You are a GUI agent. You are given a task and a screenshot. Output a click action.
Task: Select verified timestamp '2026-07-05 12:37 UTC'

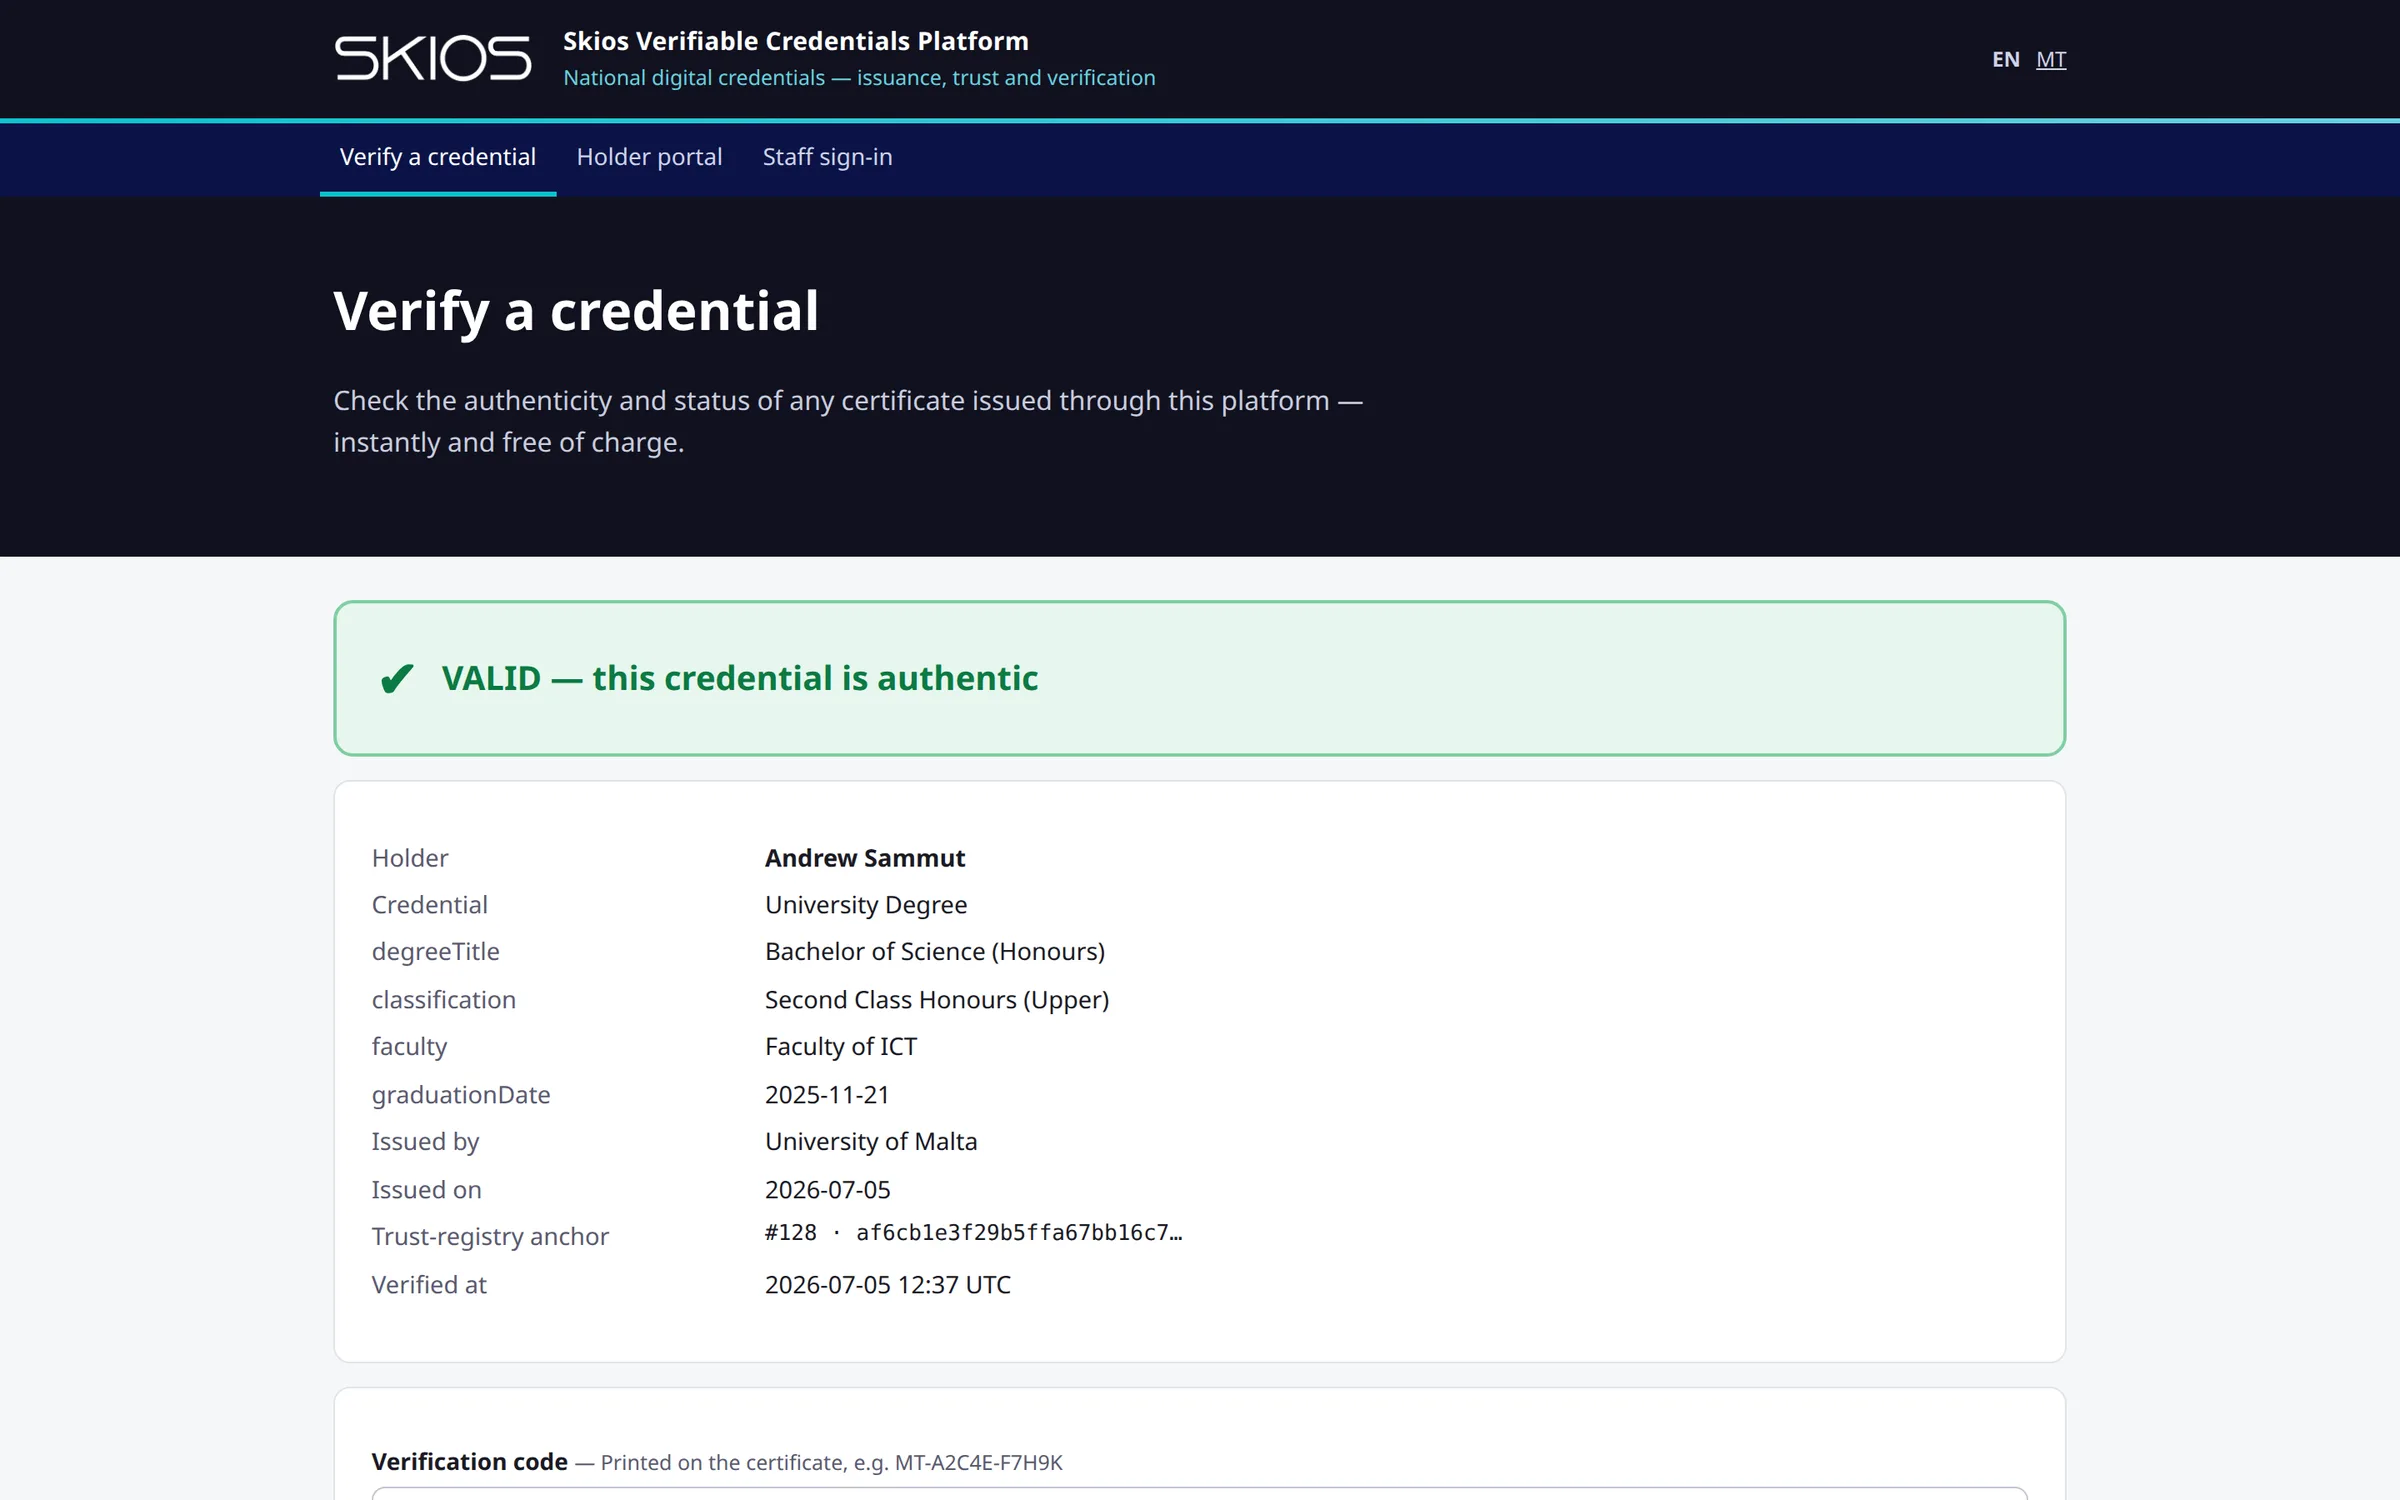(x=888, y=1285)
